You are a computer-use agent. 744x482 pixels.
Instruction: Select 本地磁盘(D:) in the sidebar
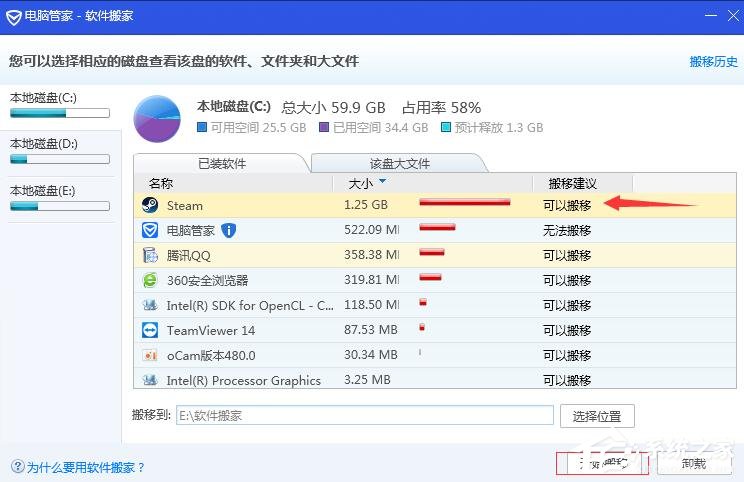point(59,151)
